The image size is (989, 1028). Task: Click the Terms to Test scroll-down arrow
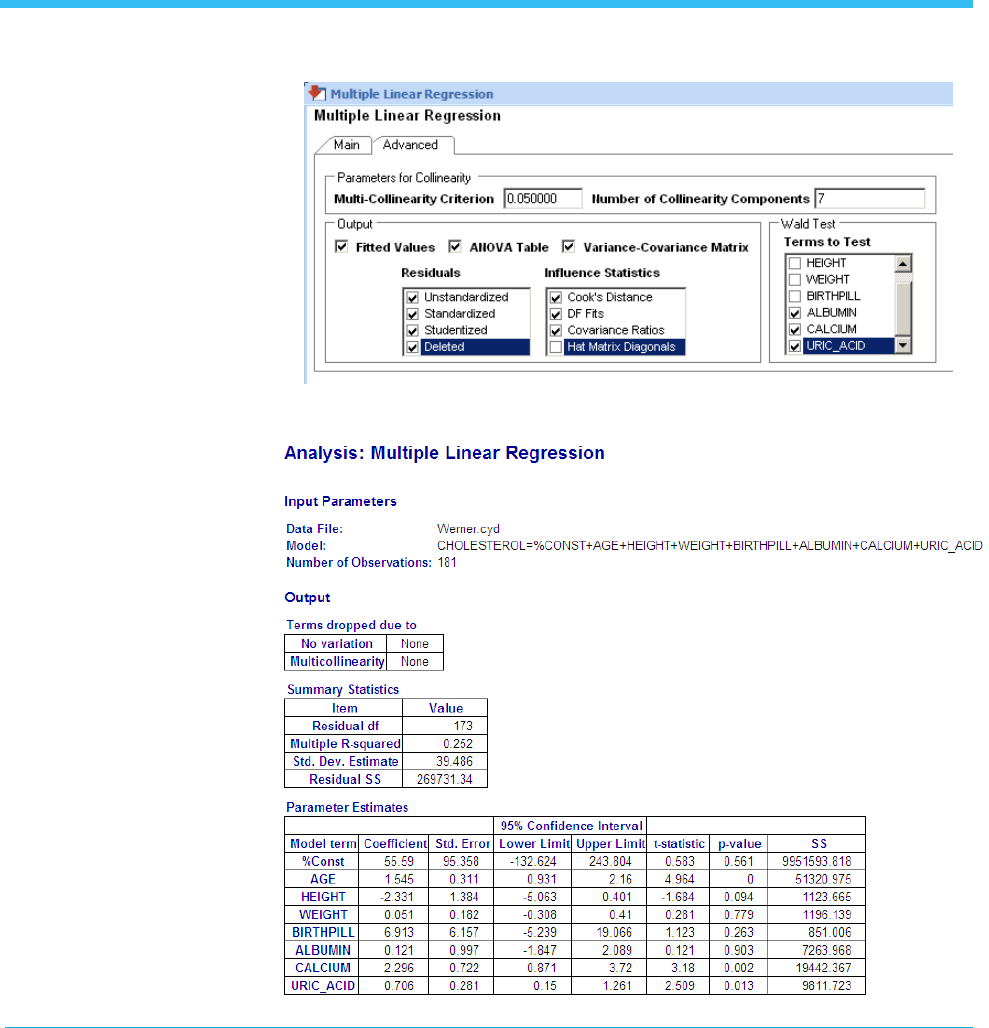tap(903, 346)
